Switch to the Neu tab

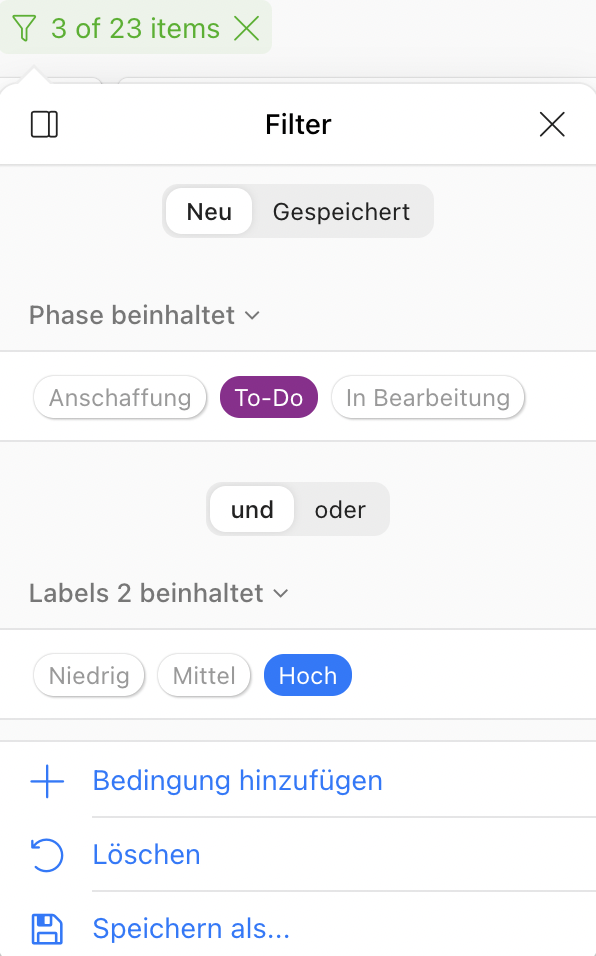click(x=208, y=211)
